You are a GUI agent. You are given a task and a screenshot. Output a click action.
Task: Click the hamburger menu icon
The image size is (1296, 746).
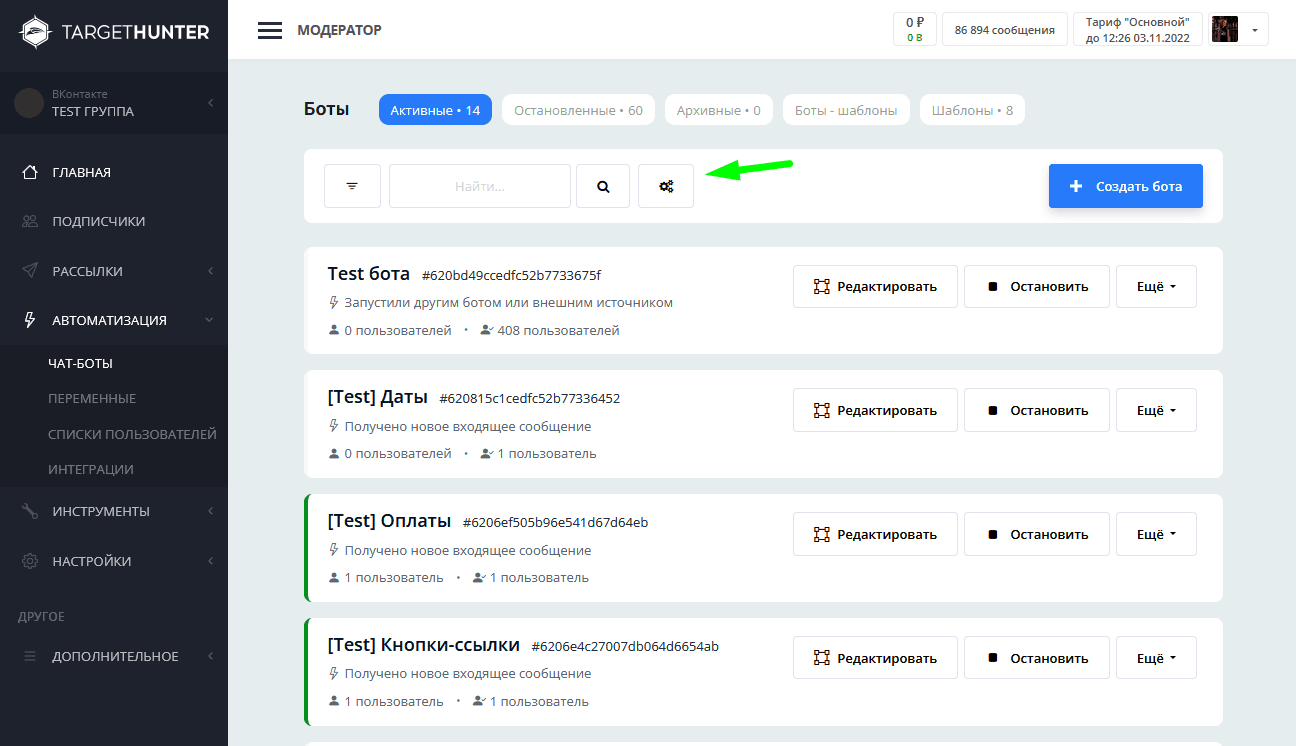click(269, 30)
